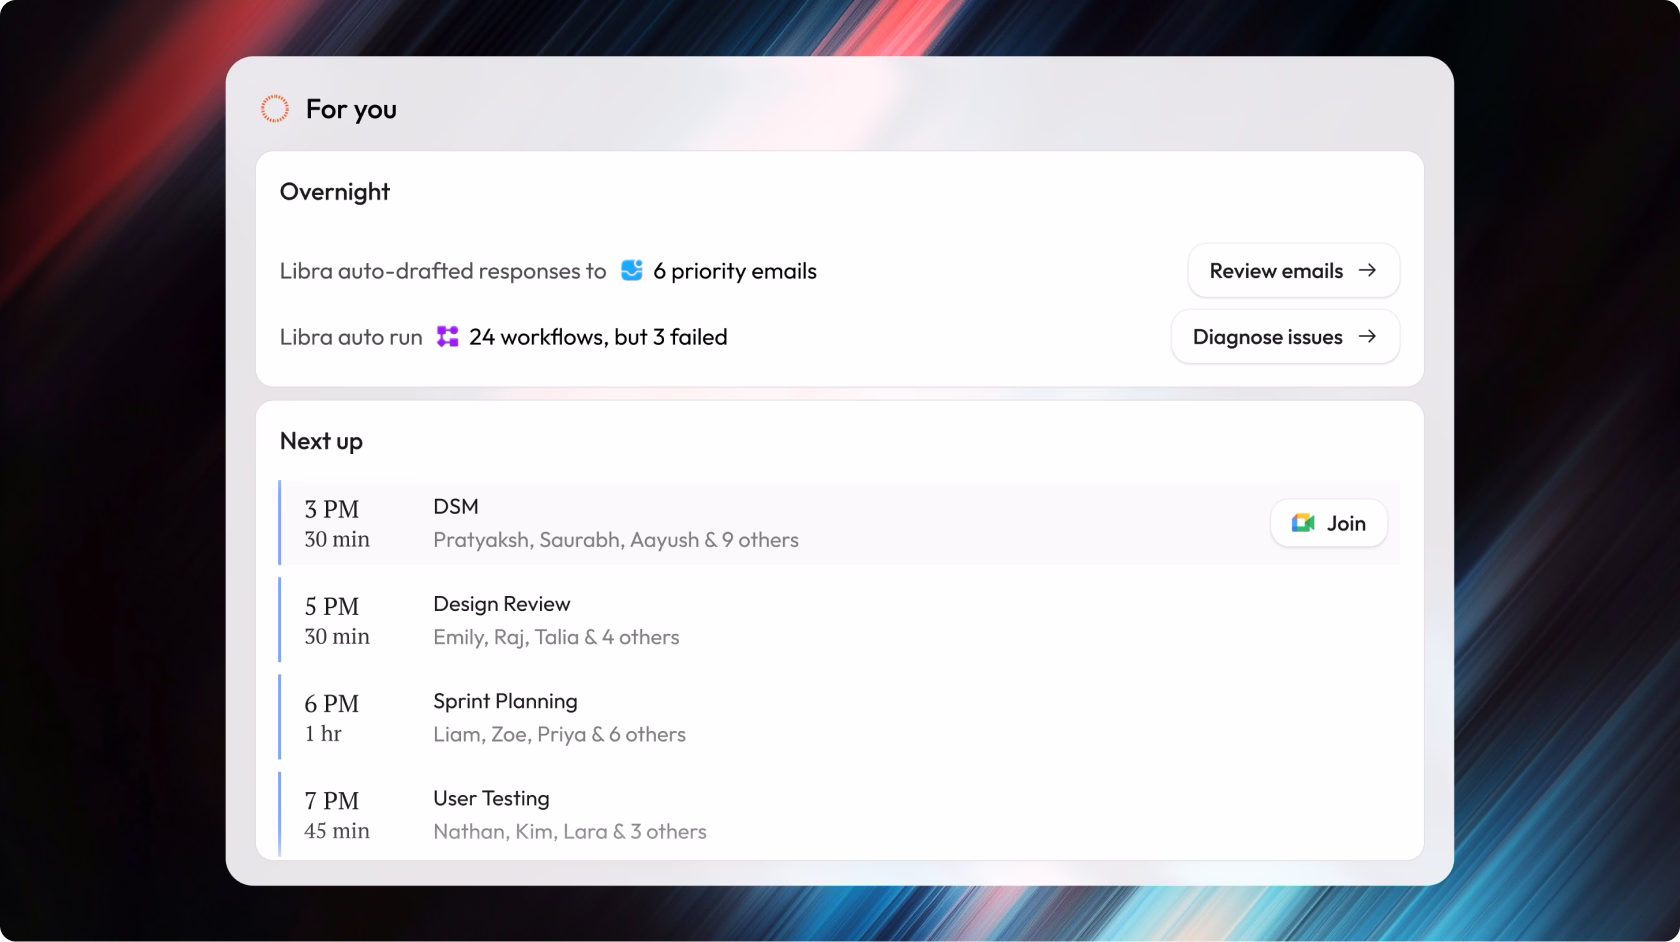Click the "1 hr" duration for Sprint Planning
1680x942 pixels.
tap(323, 733)
